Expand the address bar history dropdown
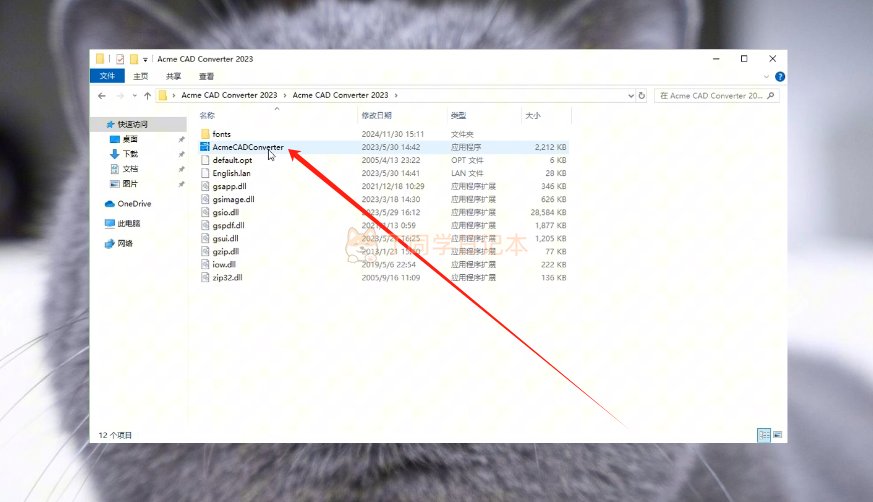This screenshot has width=873, height=502. point(630,95)
